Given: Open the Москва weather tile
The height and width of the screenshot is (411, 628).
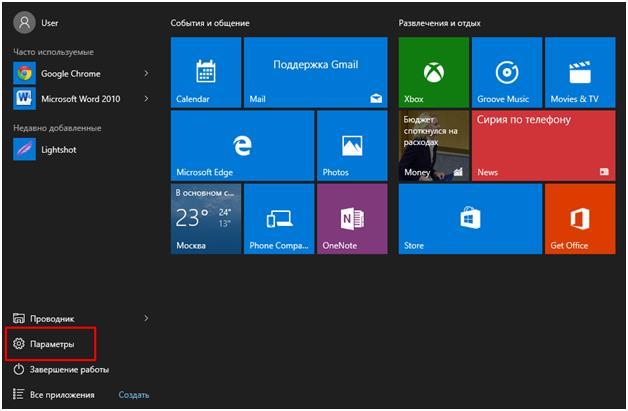Looking at the screenshot, I should pyautogui.click(x=206, y=219).
